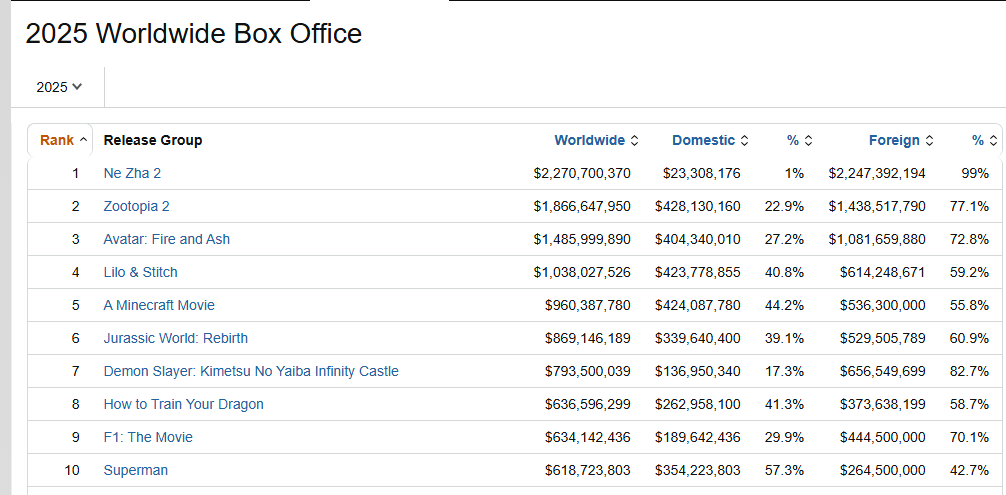Viewport: 1006px width, 495px height.
Task: Click sort arrows next to domestic % column
Action: tap(808, 140)
